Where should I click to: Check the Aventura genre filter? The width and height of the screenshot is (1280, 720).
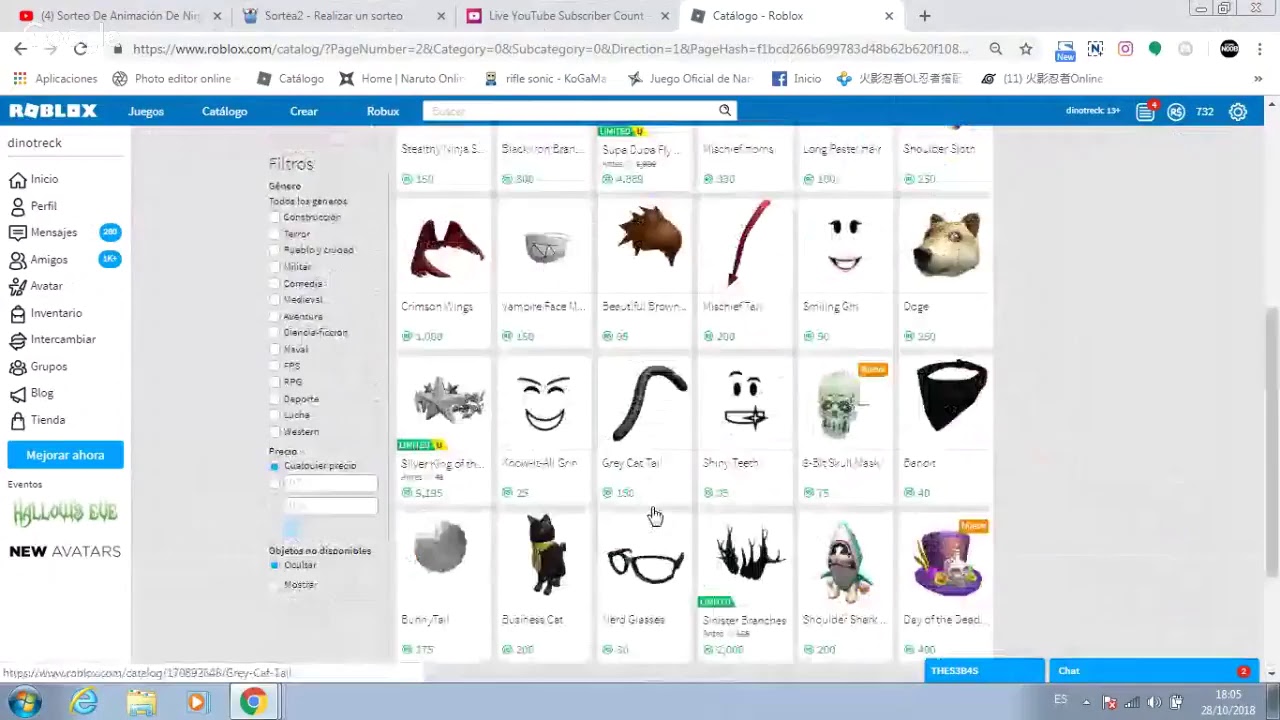[x=275, y=317]
